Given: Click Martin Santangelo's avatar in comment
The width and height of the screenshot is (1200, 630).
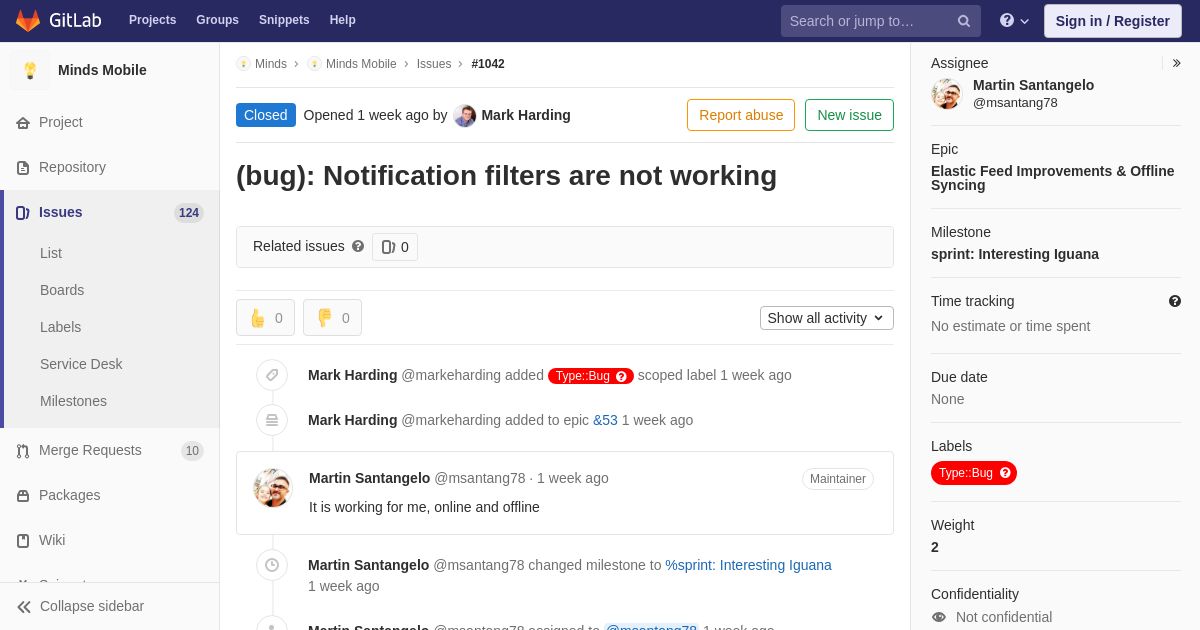Looking at the screenshot, I should (x=272, y=488).
